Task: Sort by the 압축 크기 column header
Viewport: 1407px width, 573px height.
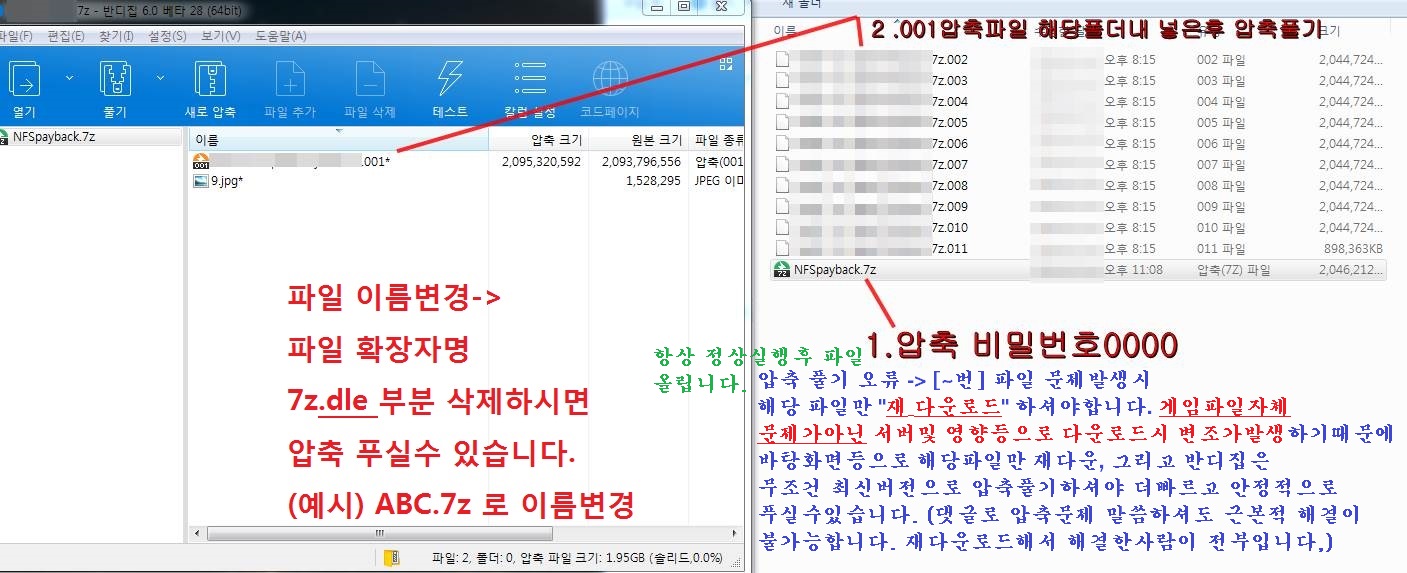Action: coord(537,140)
